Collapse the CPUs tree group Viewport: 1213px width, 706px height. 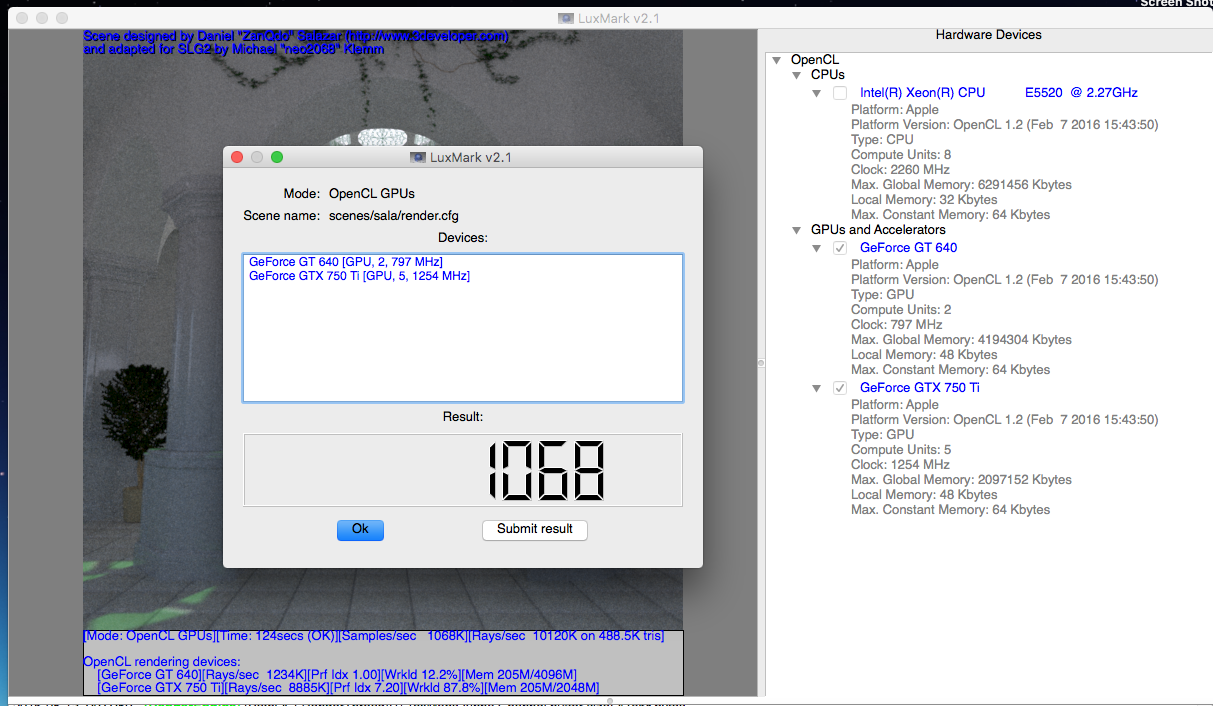coord(797,75)
